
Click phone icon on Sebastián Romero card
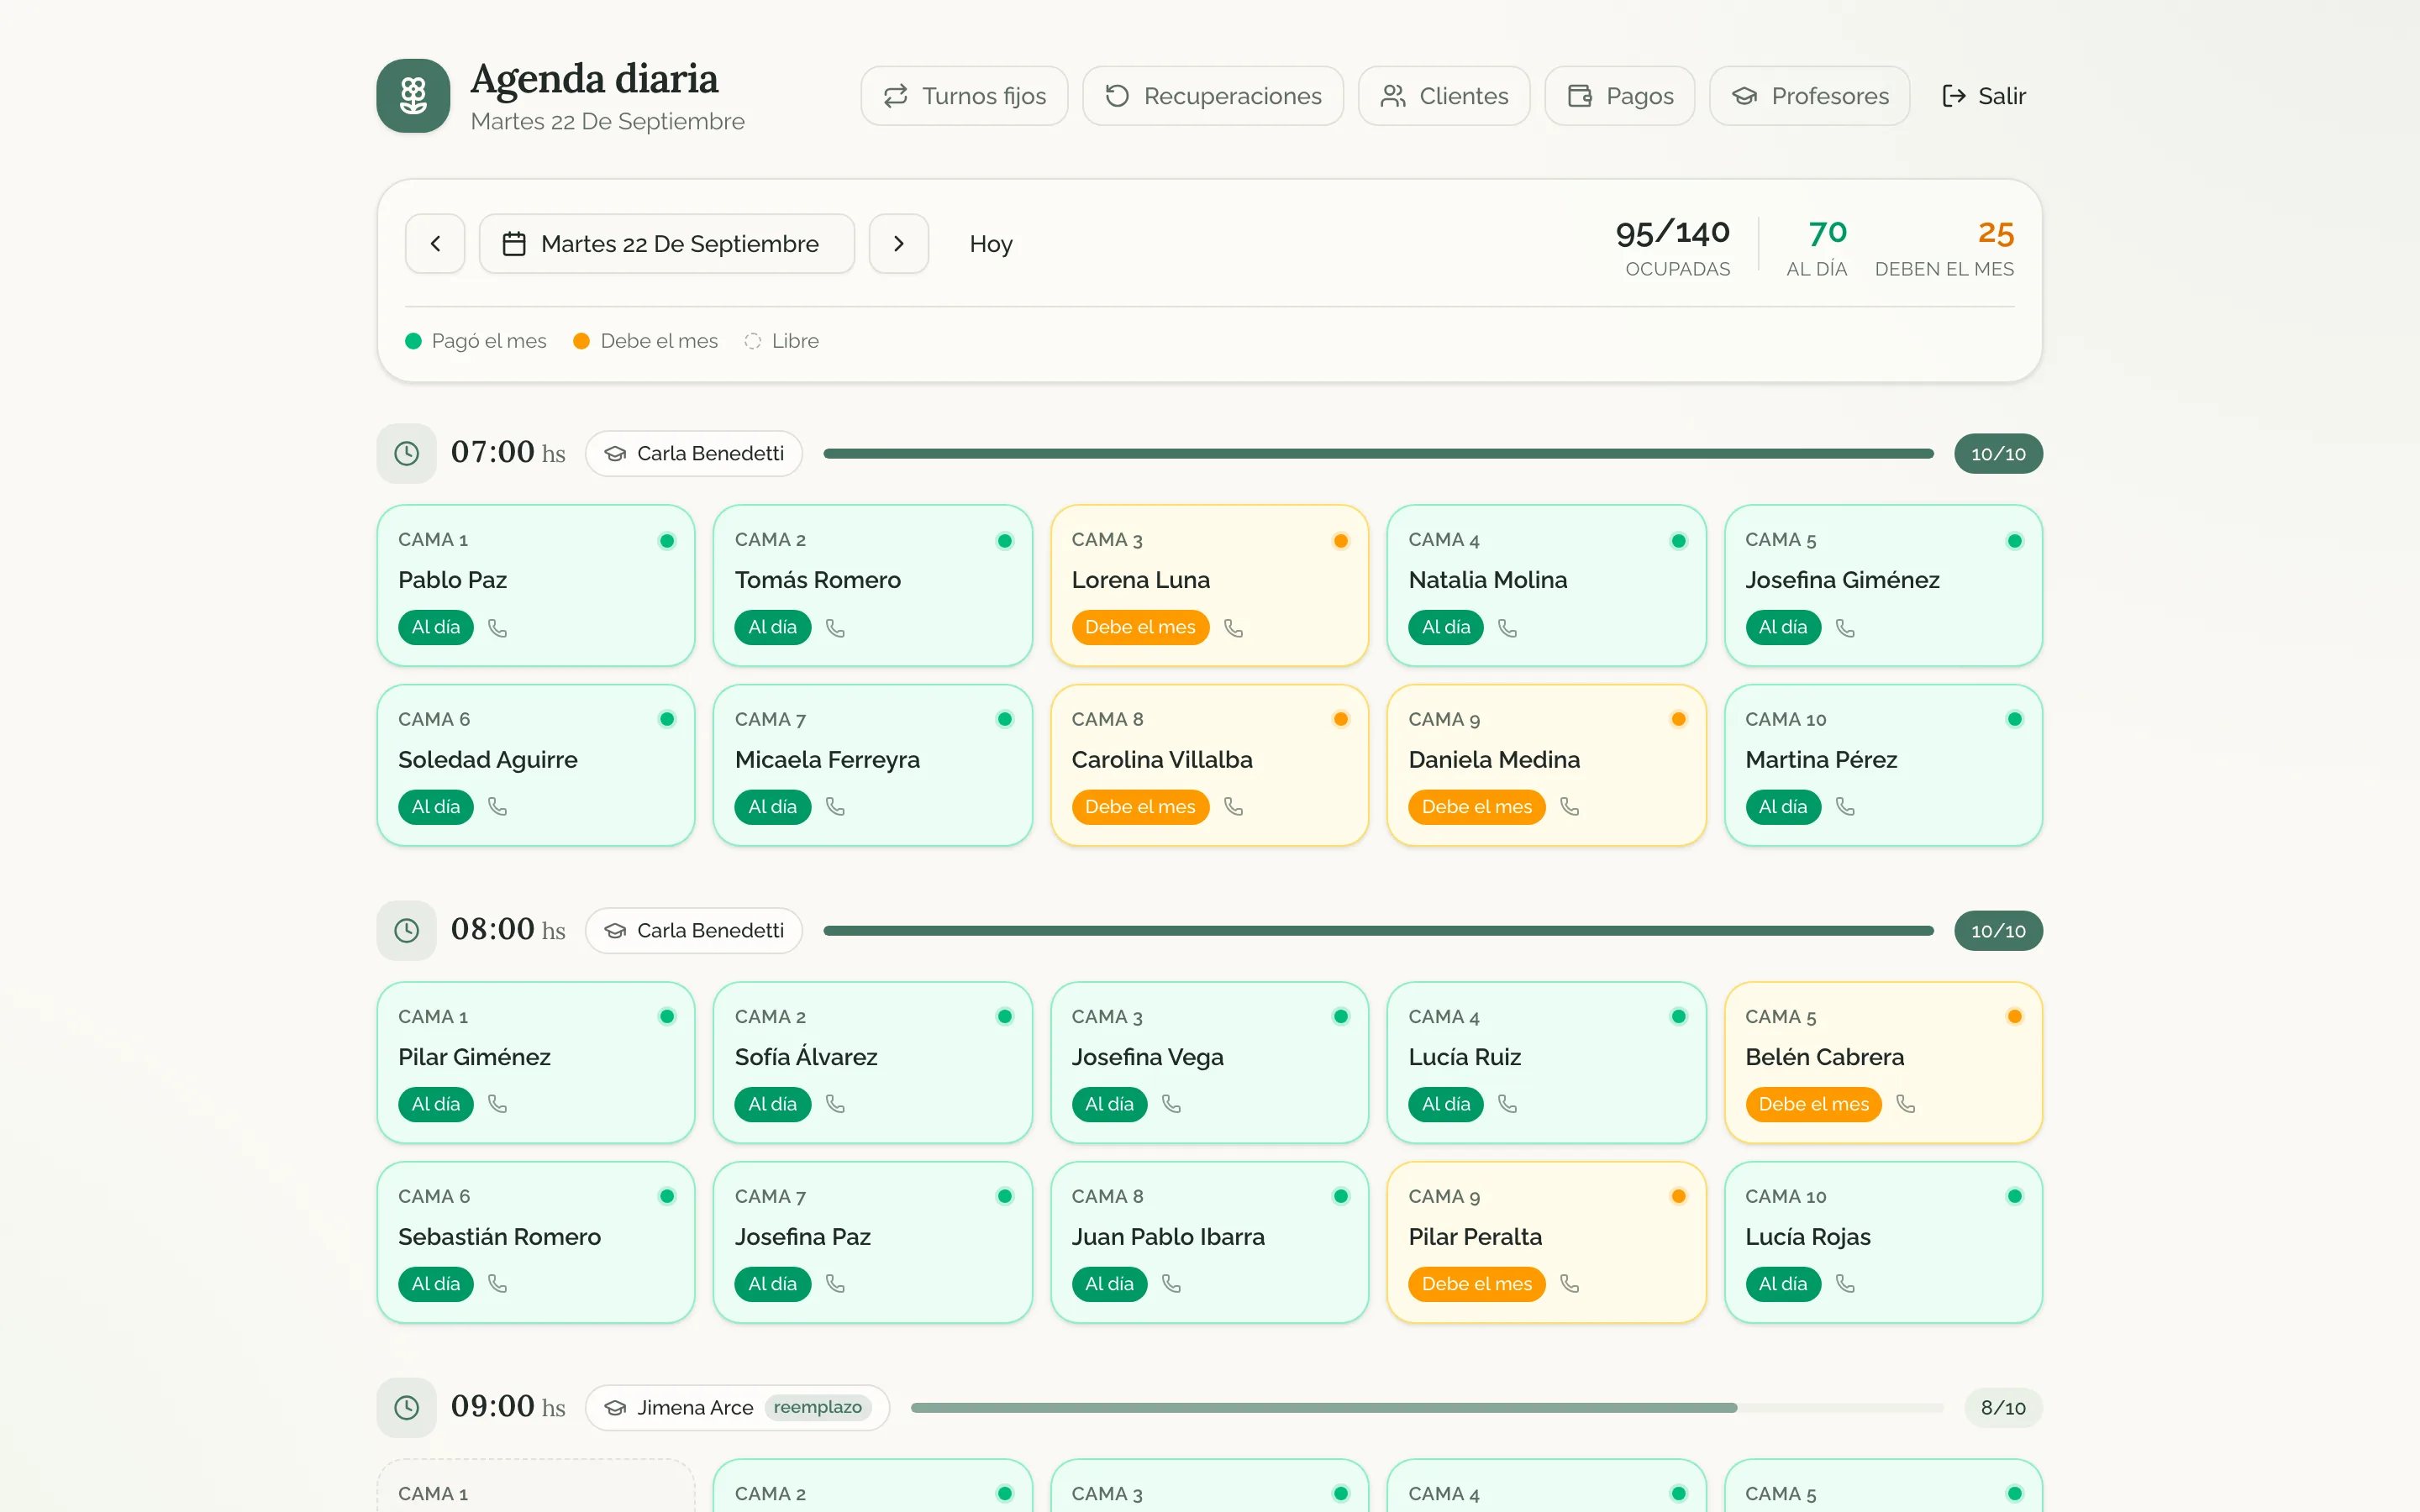(x=497, y=1284)
